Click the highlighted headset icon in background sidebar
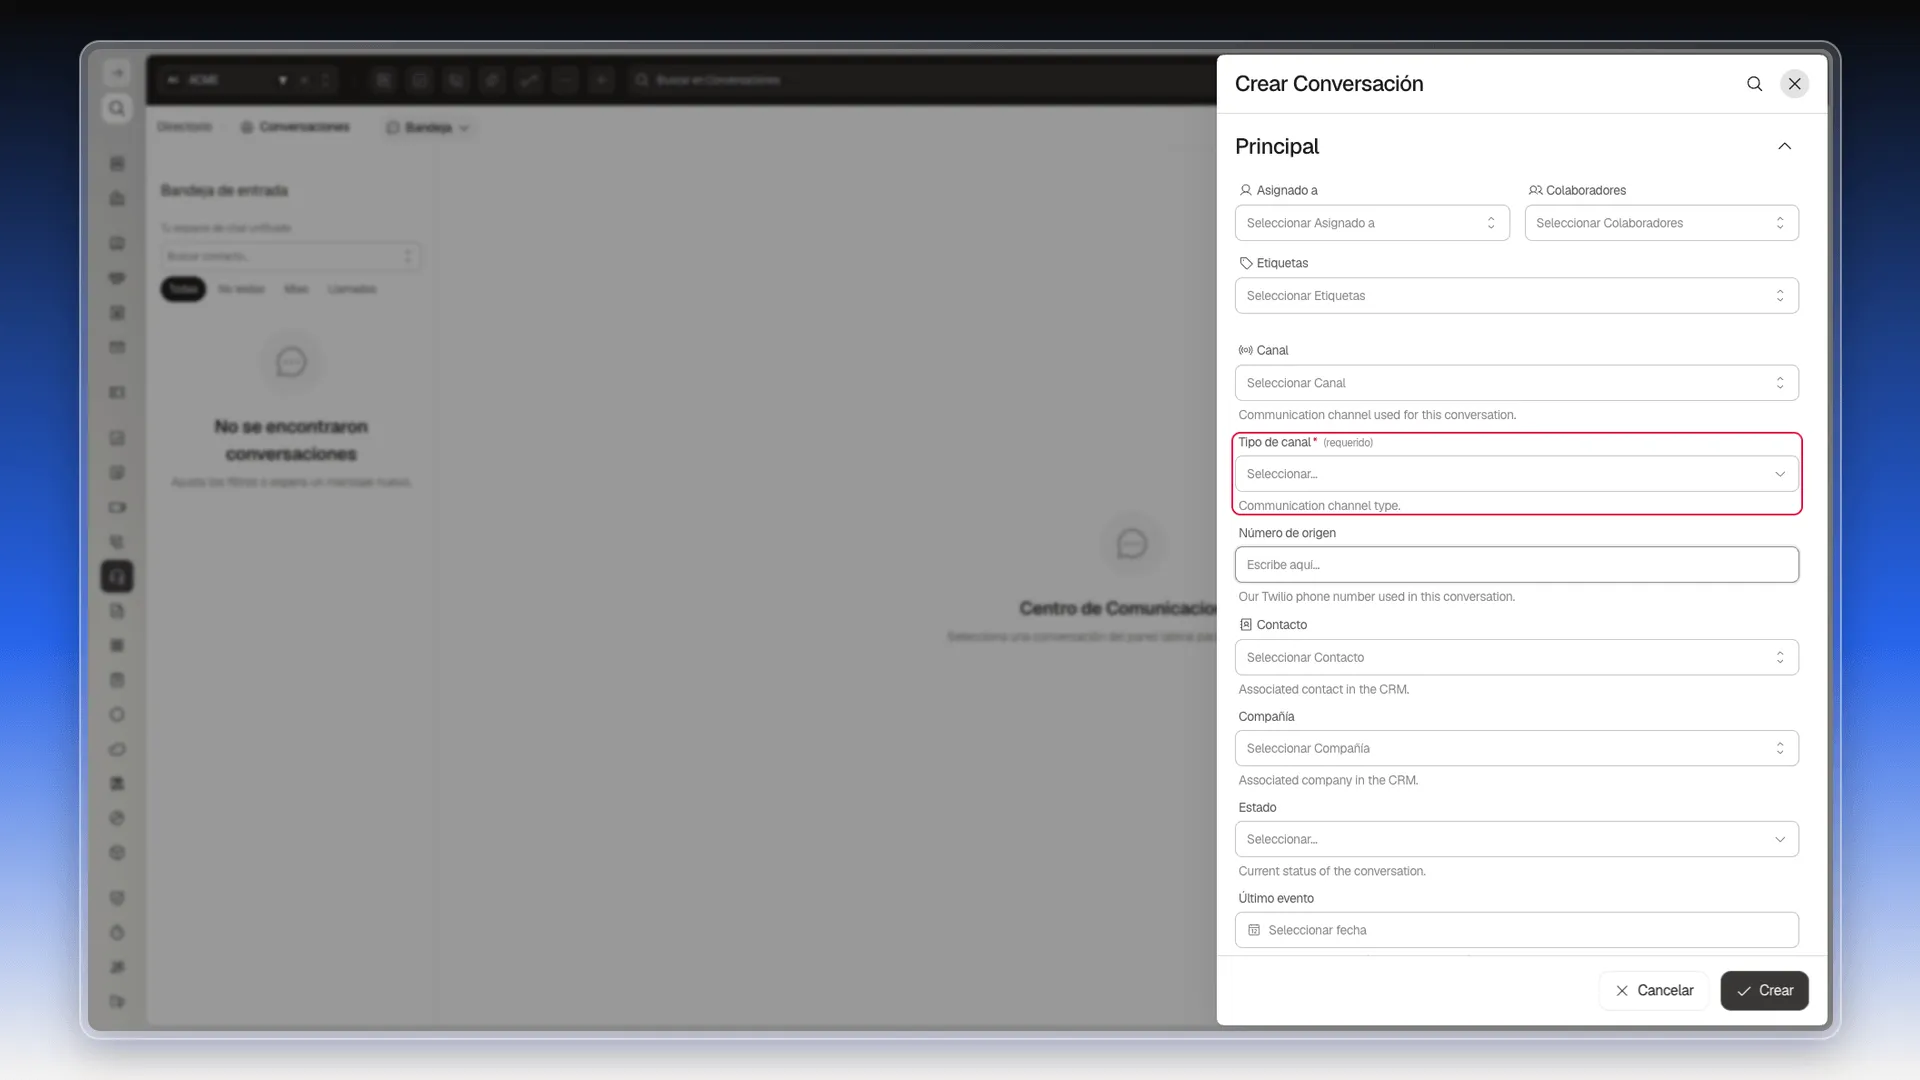1920x1080 pixels. coord(117,576)
